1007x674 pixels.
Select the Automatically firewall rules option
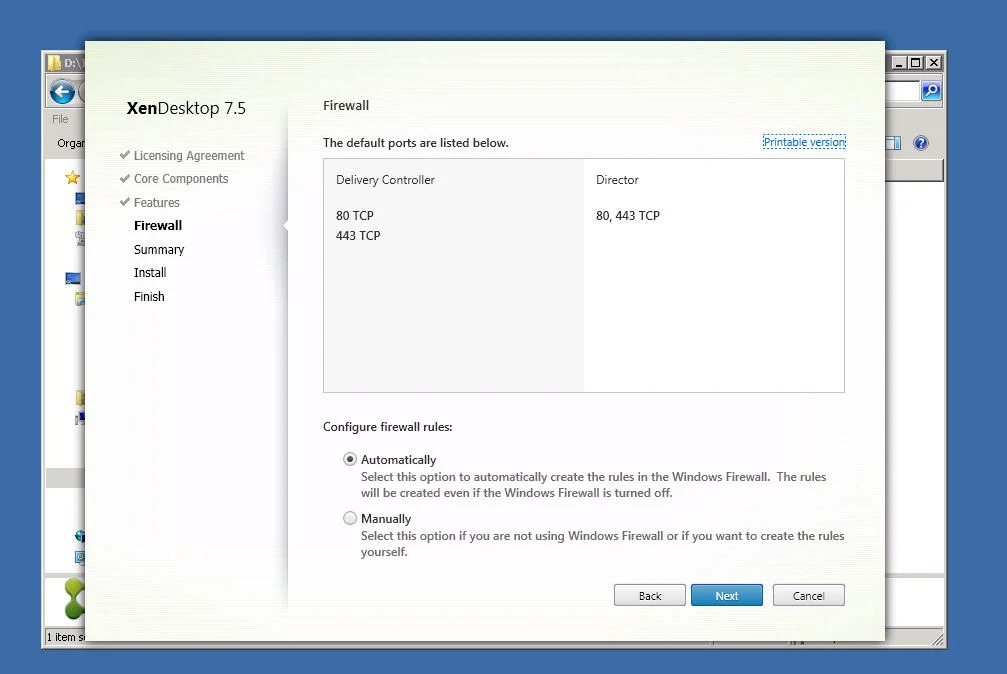pos(349,459)
